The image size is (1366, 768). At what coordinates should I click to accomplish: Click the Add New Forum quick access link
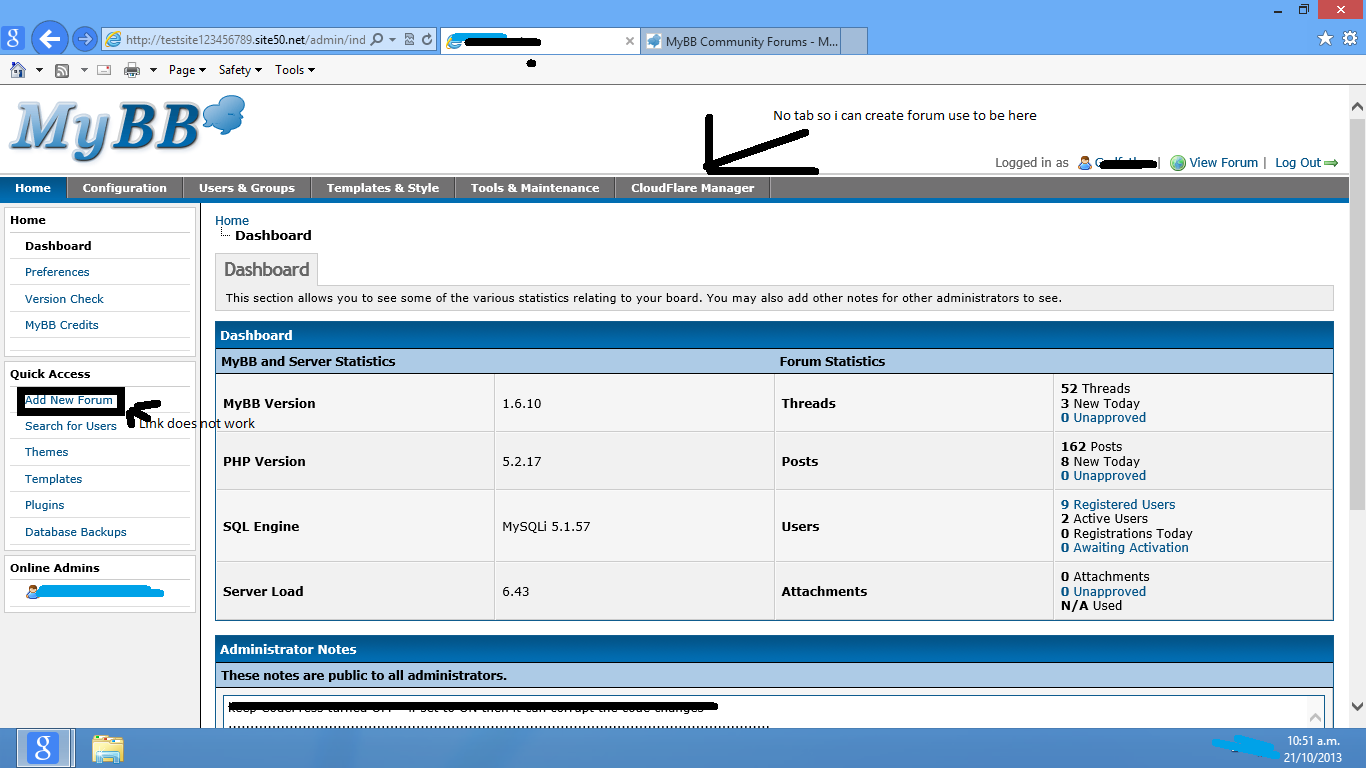point(69,400)
